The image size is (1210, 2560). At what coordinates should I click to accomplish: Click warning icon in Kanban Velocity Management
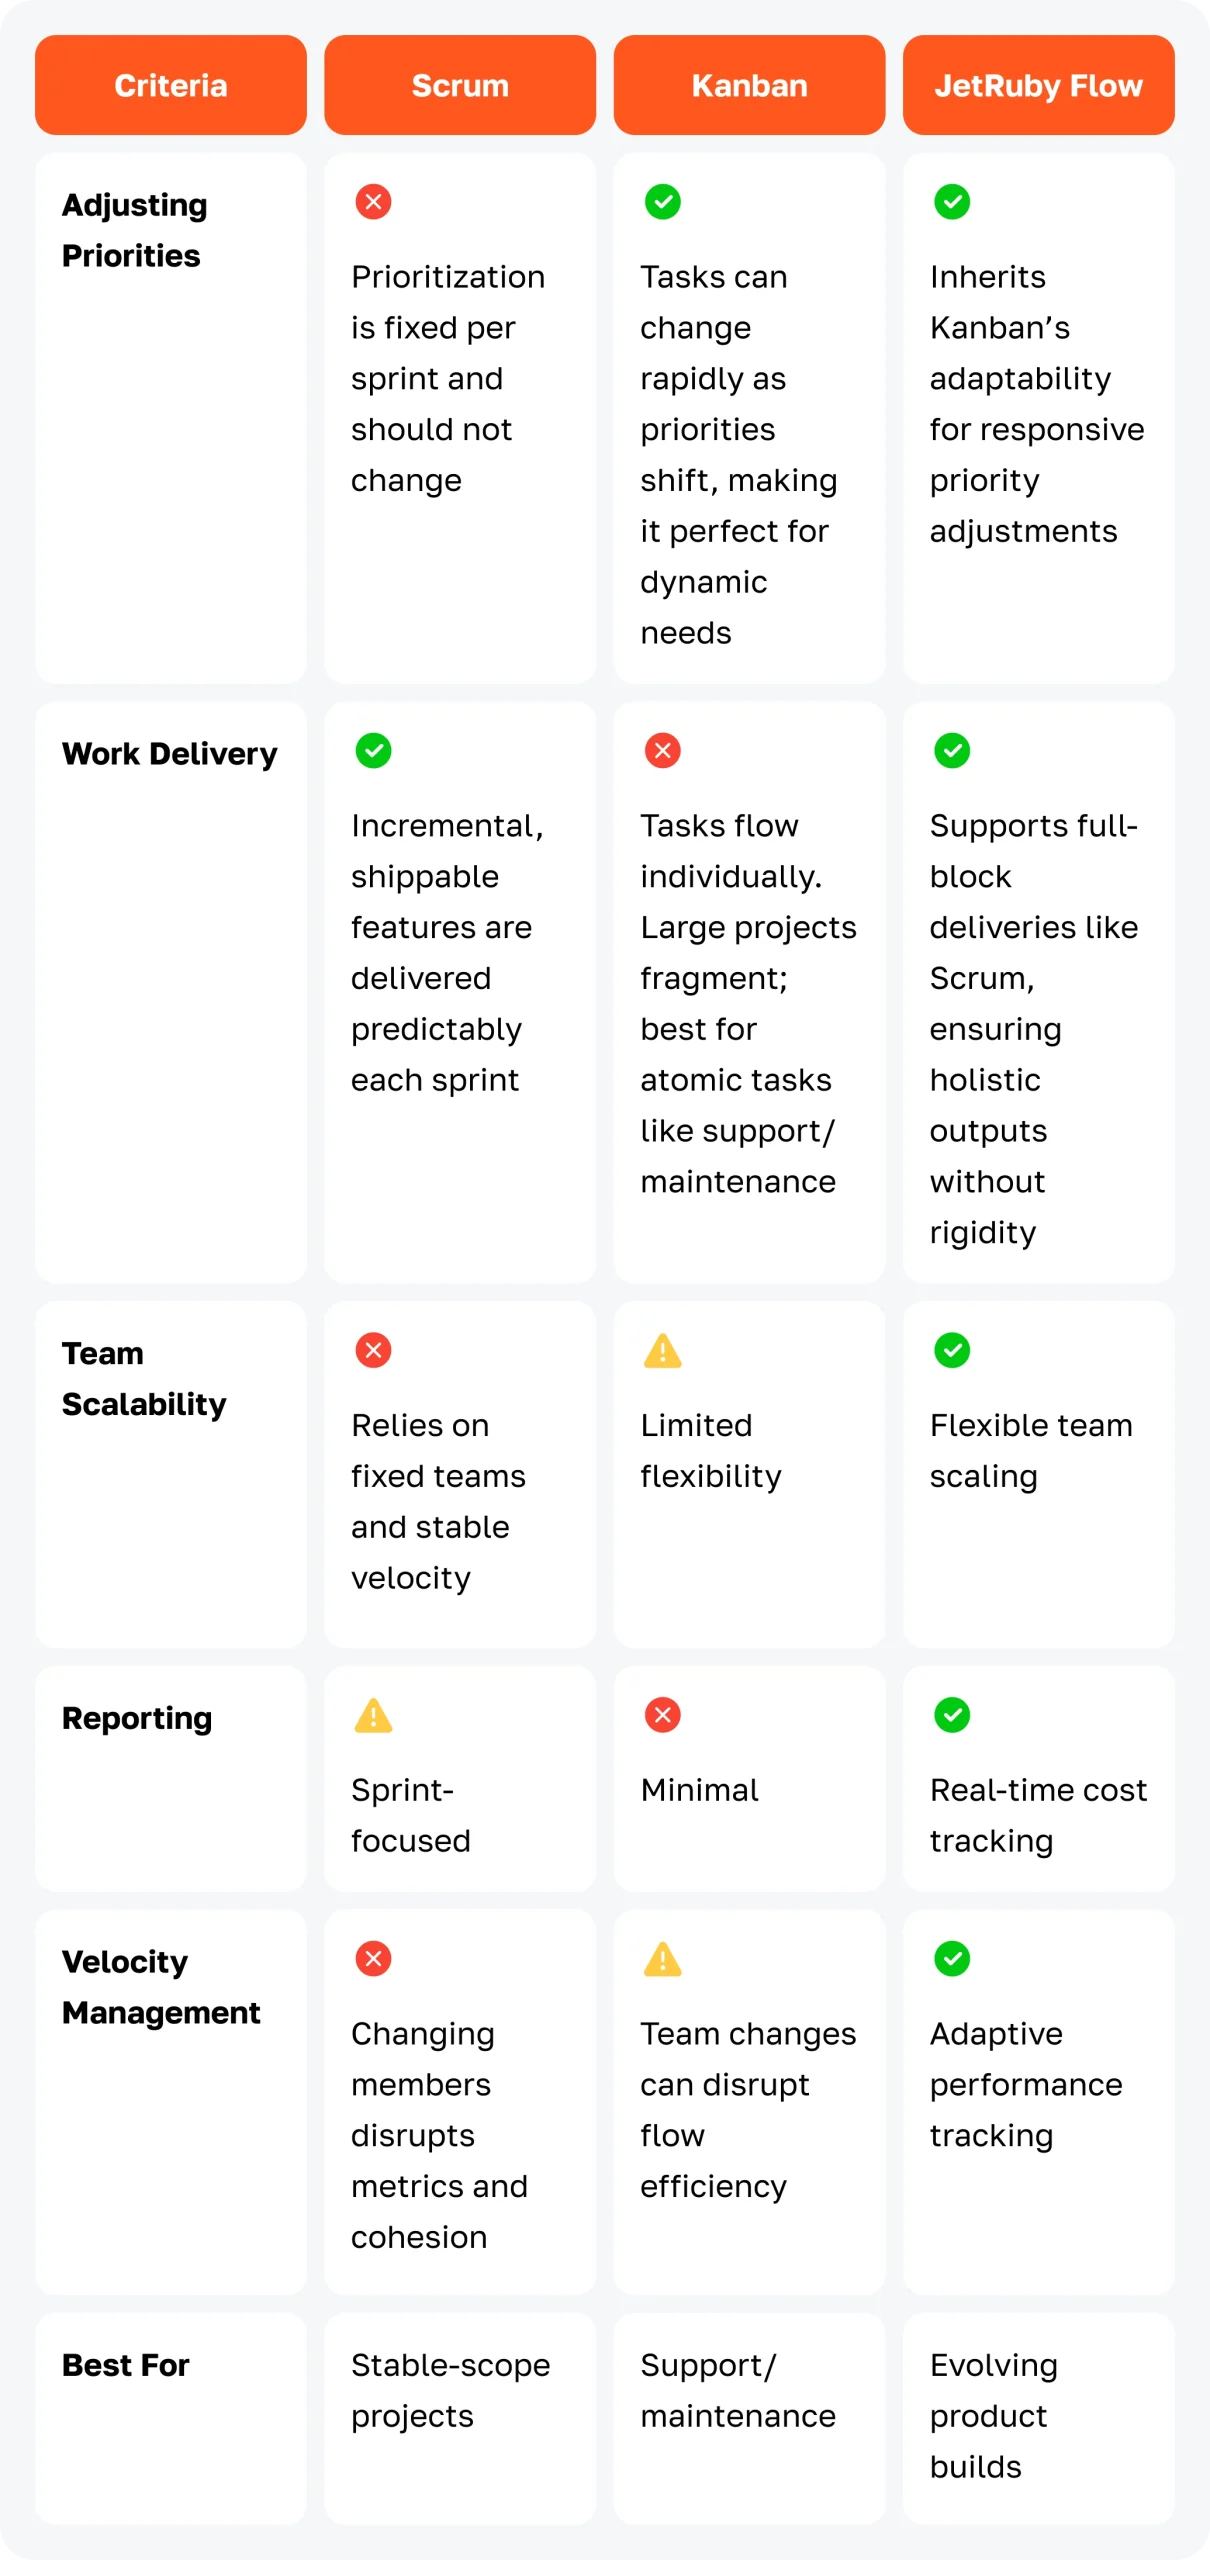[662, 1960]
